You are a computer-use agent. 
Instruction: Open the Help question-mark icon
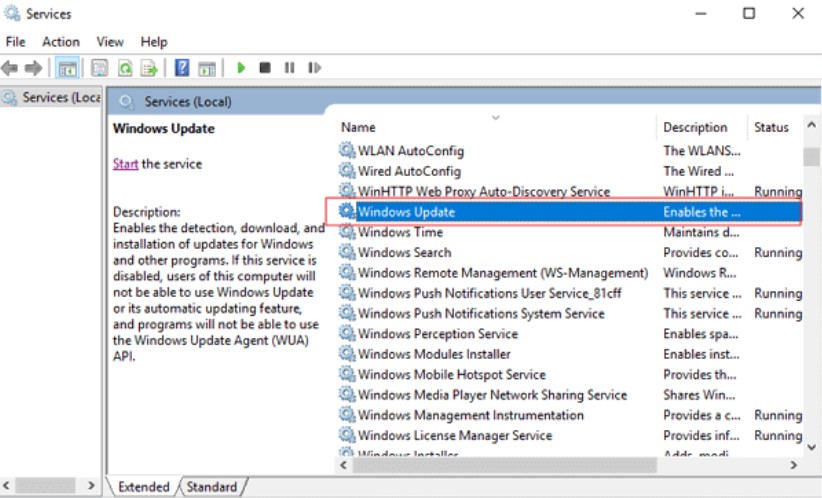[x=182, y=68]
